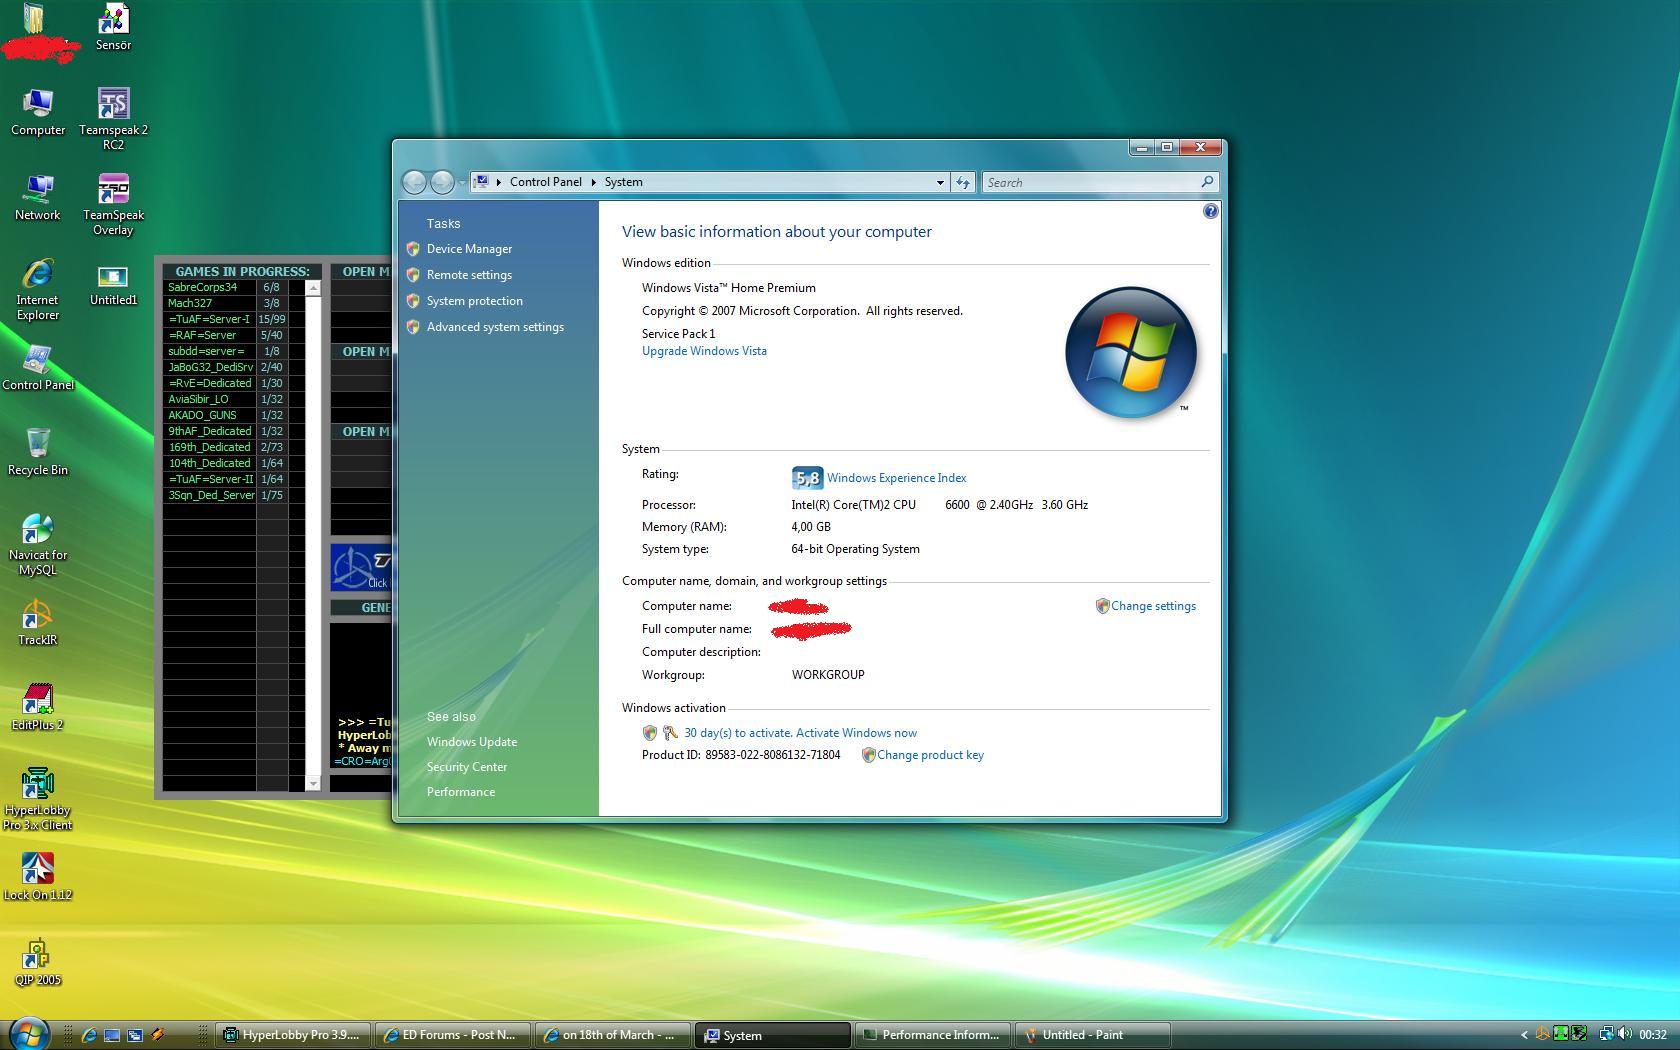Open Remote settings link
The width and height of the screenshot is (1680, 1050).
coord(469,275)
